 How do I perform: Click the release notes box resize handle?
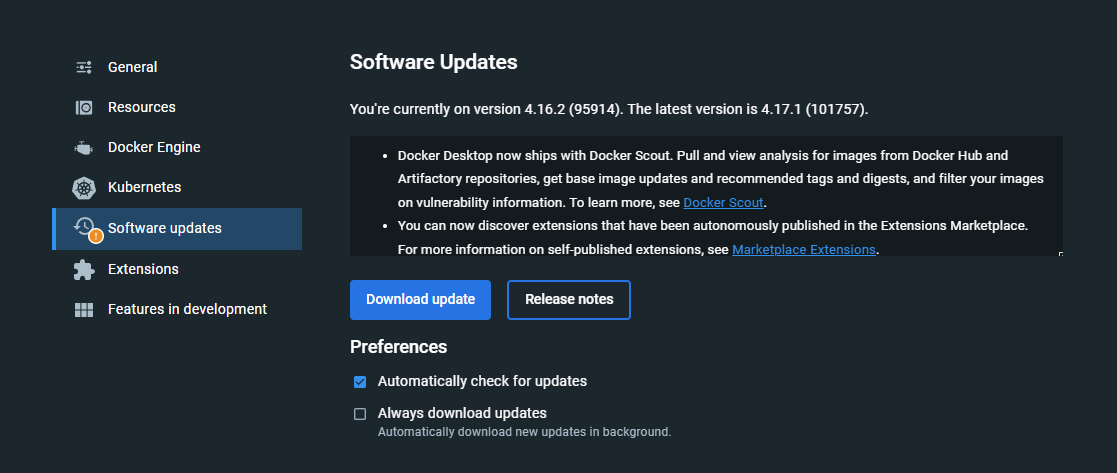[1060, 254]
